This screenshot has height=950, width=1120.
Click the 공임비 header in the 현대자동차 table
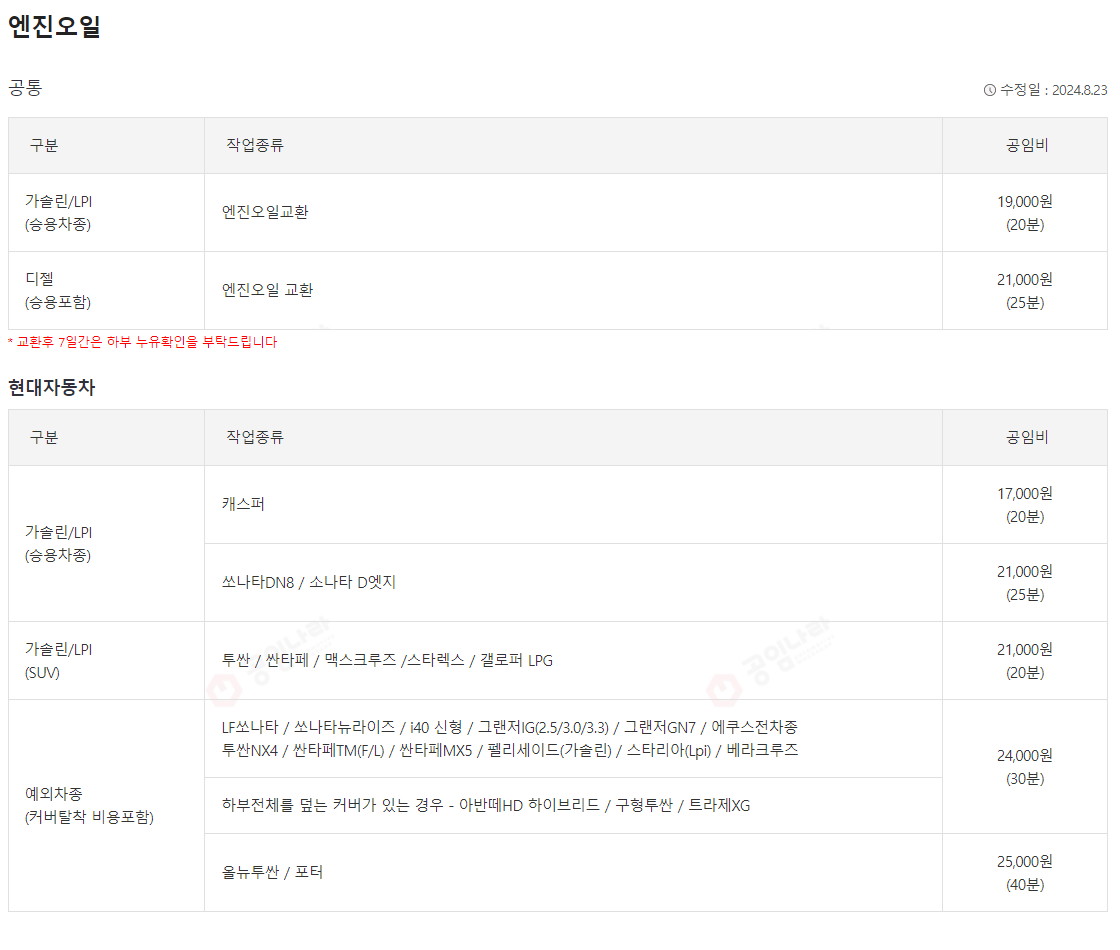1026,437
